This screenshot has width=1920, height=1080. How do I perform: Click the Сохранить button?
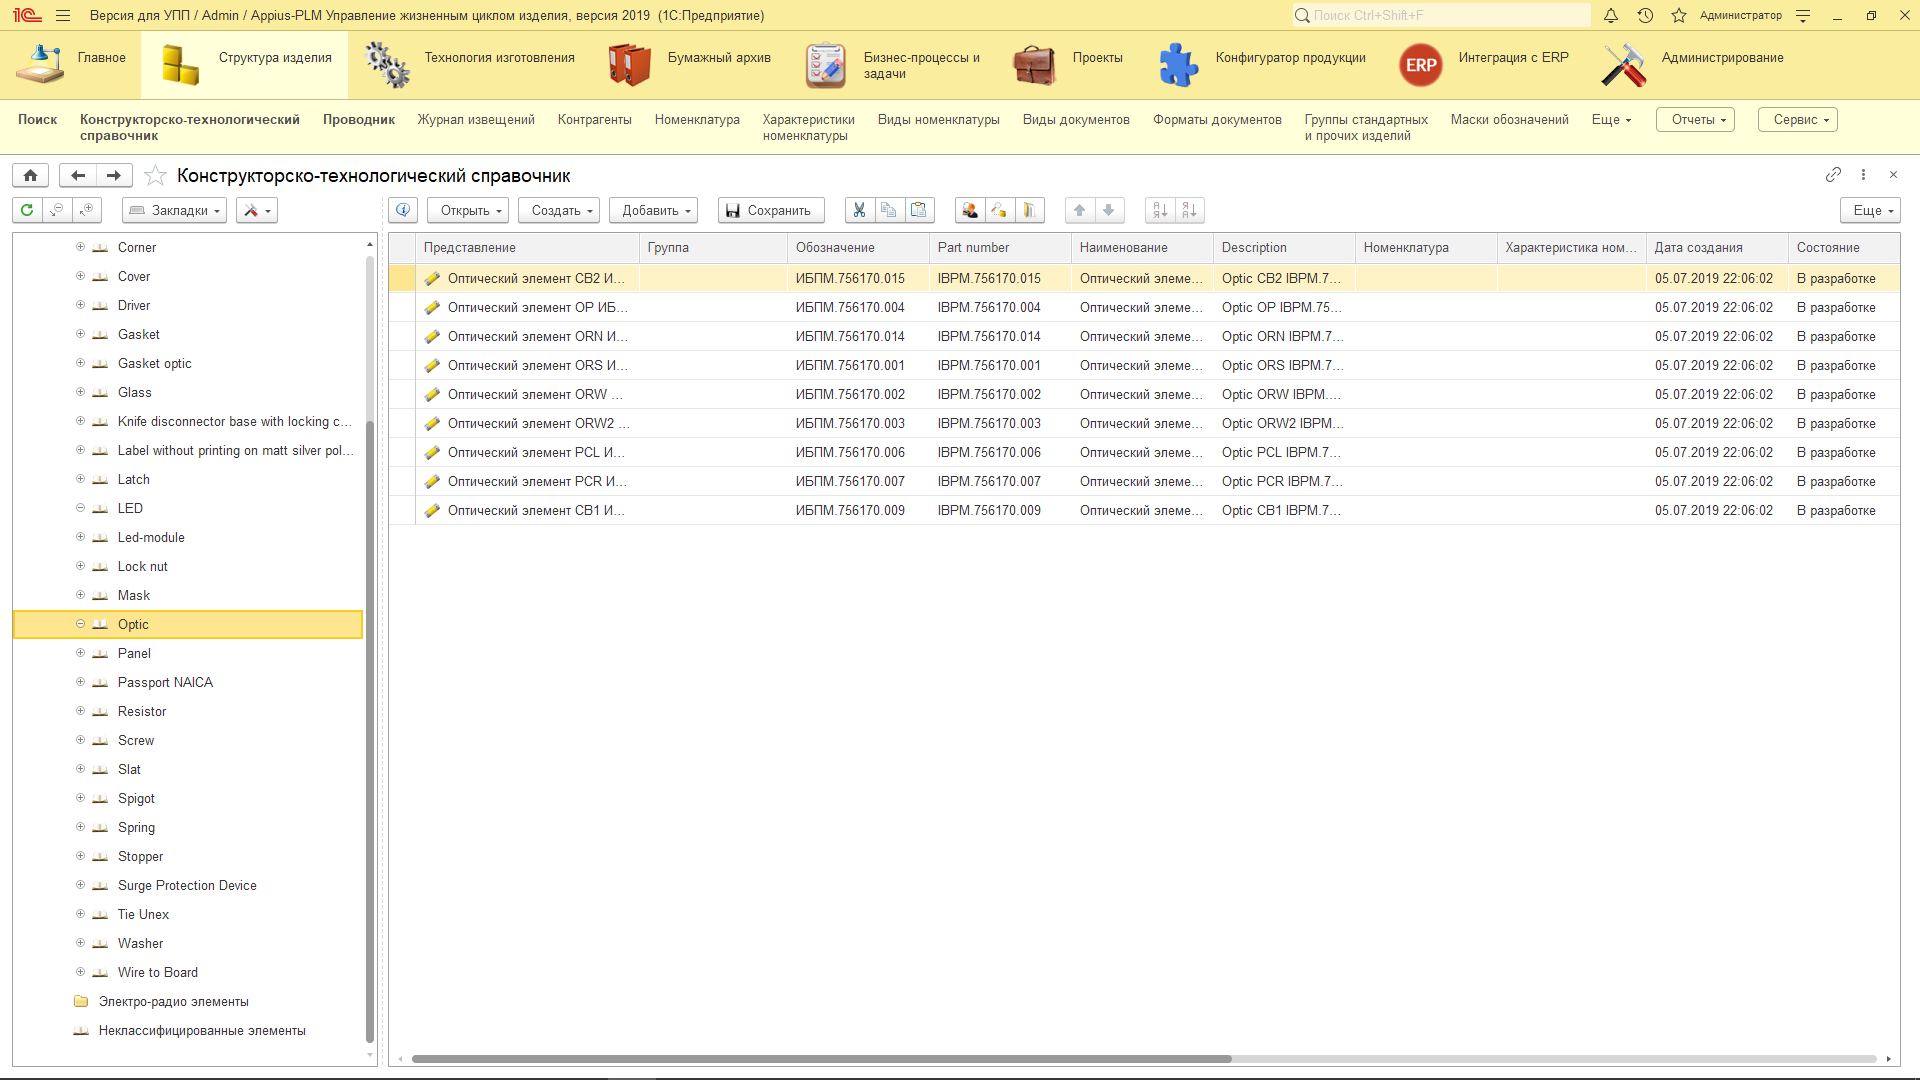(770, 210)
